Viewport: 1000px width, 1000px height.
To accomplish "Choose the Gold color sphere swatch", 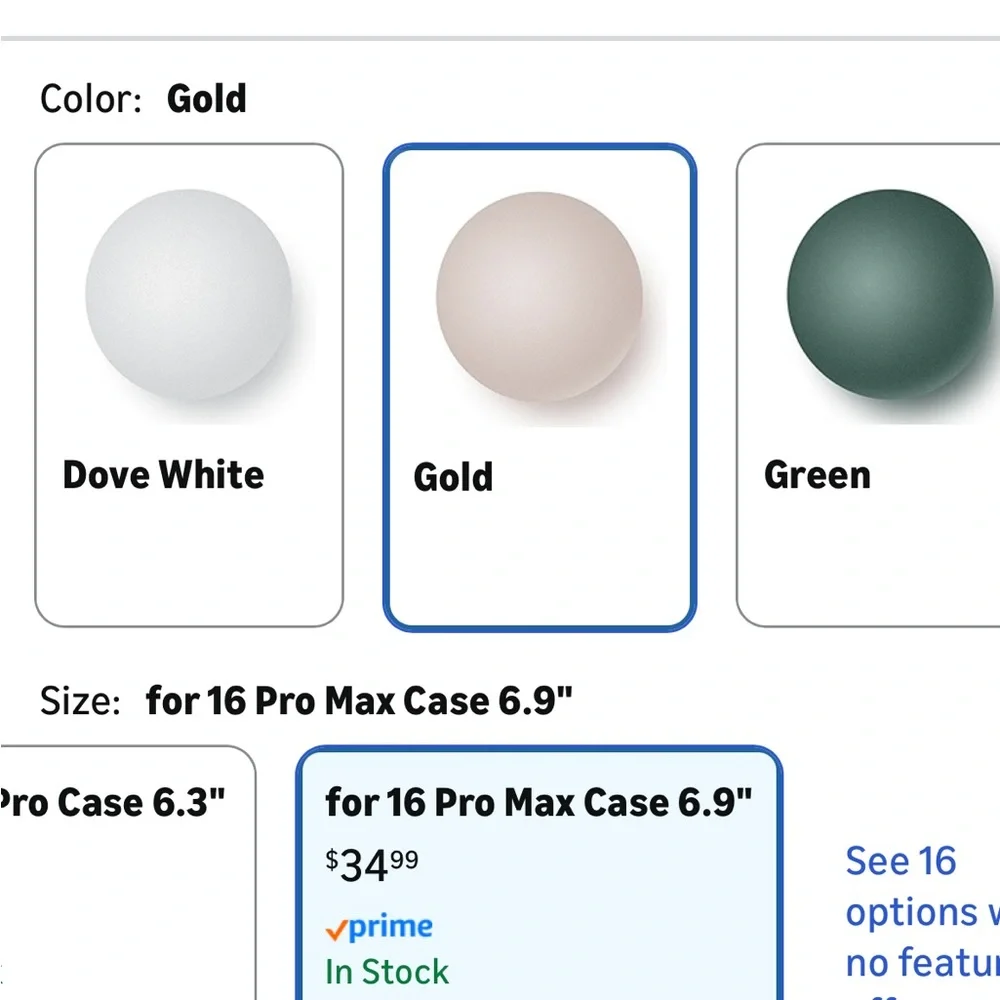I will 540,297.
